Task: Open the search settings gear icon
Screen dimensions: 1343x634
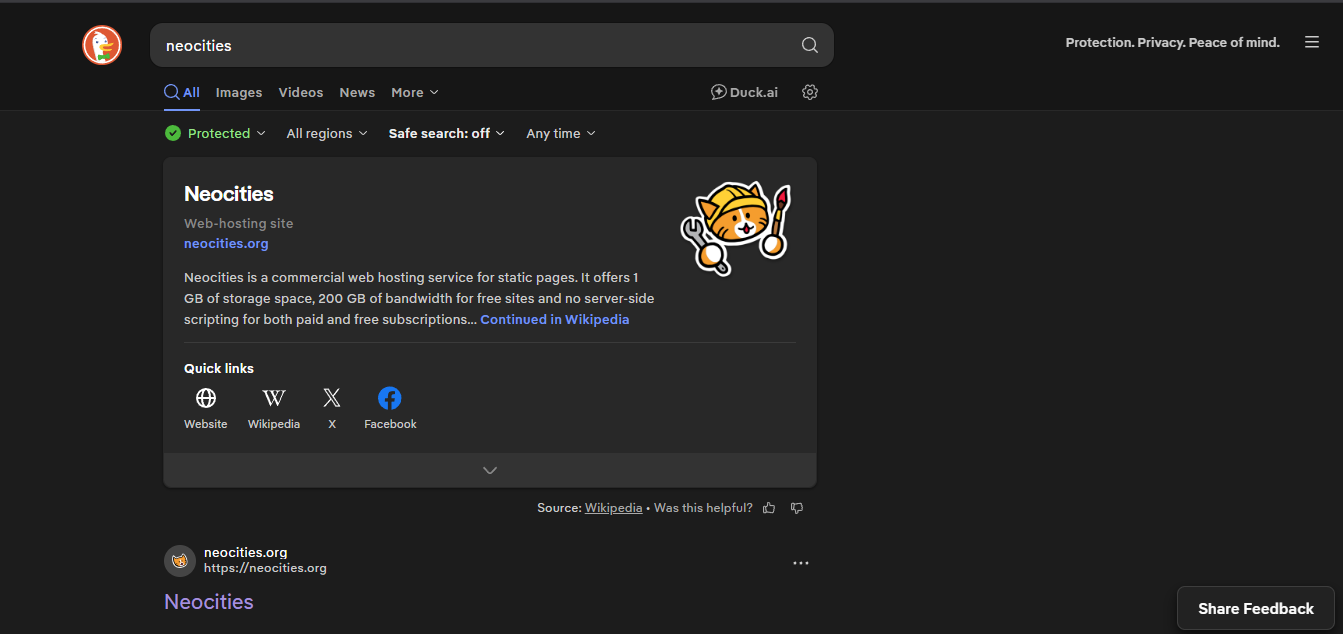Action: tap(810, 92)
